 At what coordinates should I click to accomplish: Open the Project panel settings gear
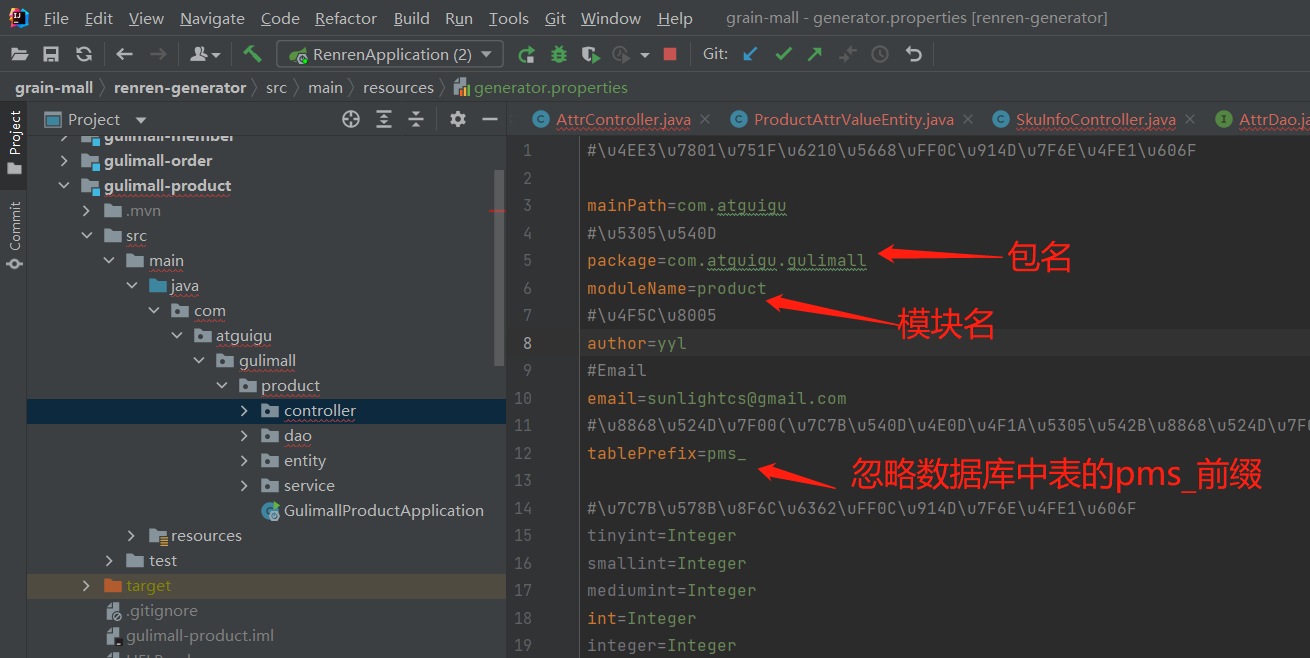458,119
